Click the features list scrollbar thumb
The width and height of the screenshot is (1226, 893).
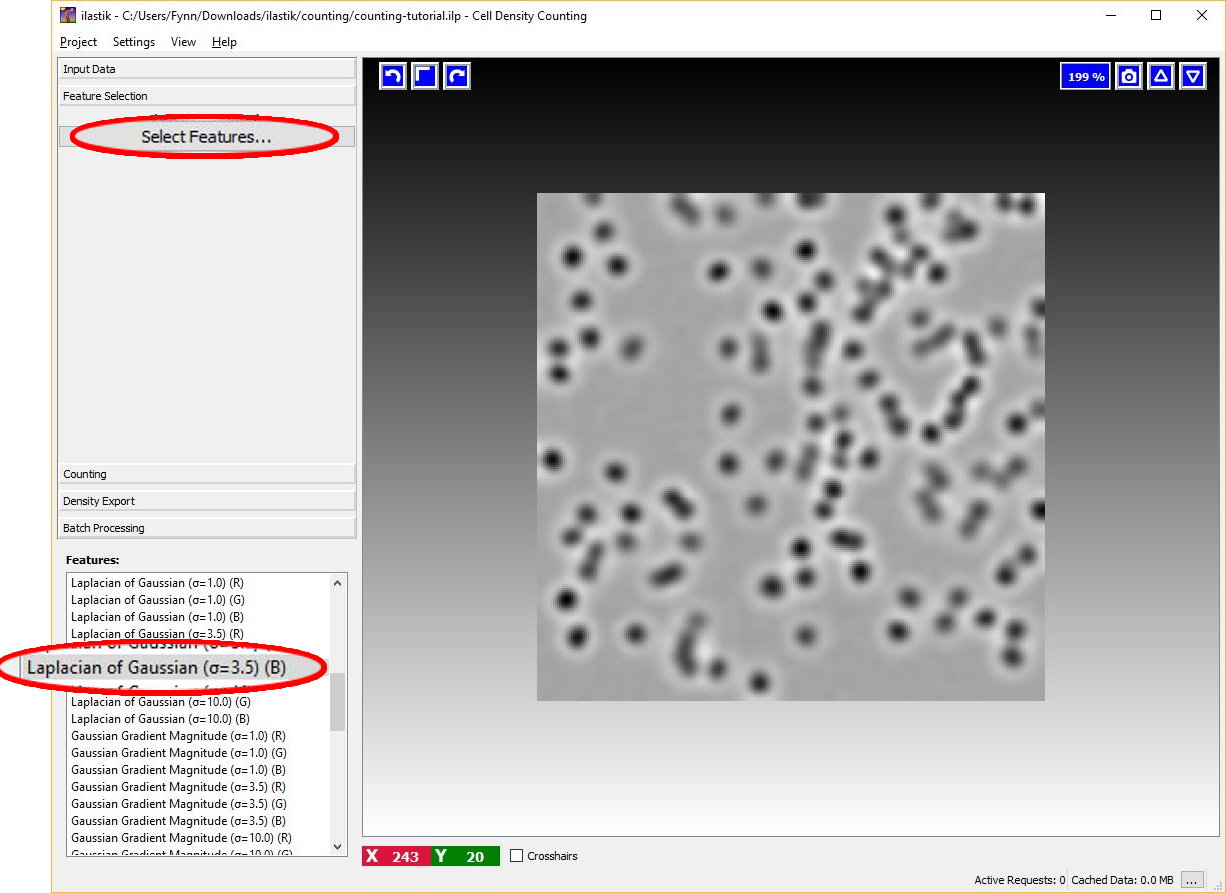click(x=337, y=700)
